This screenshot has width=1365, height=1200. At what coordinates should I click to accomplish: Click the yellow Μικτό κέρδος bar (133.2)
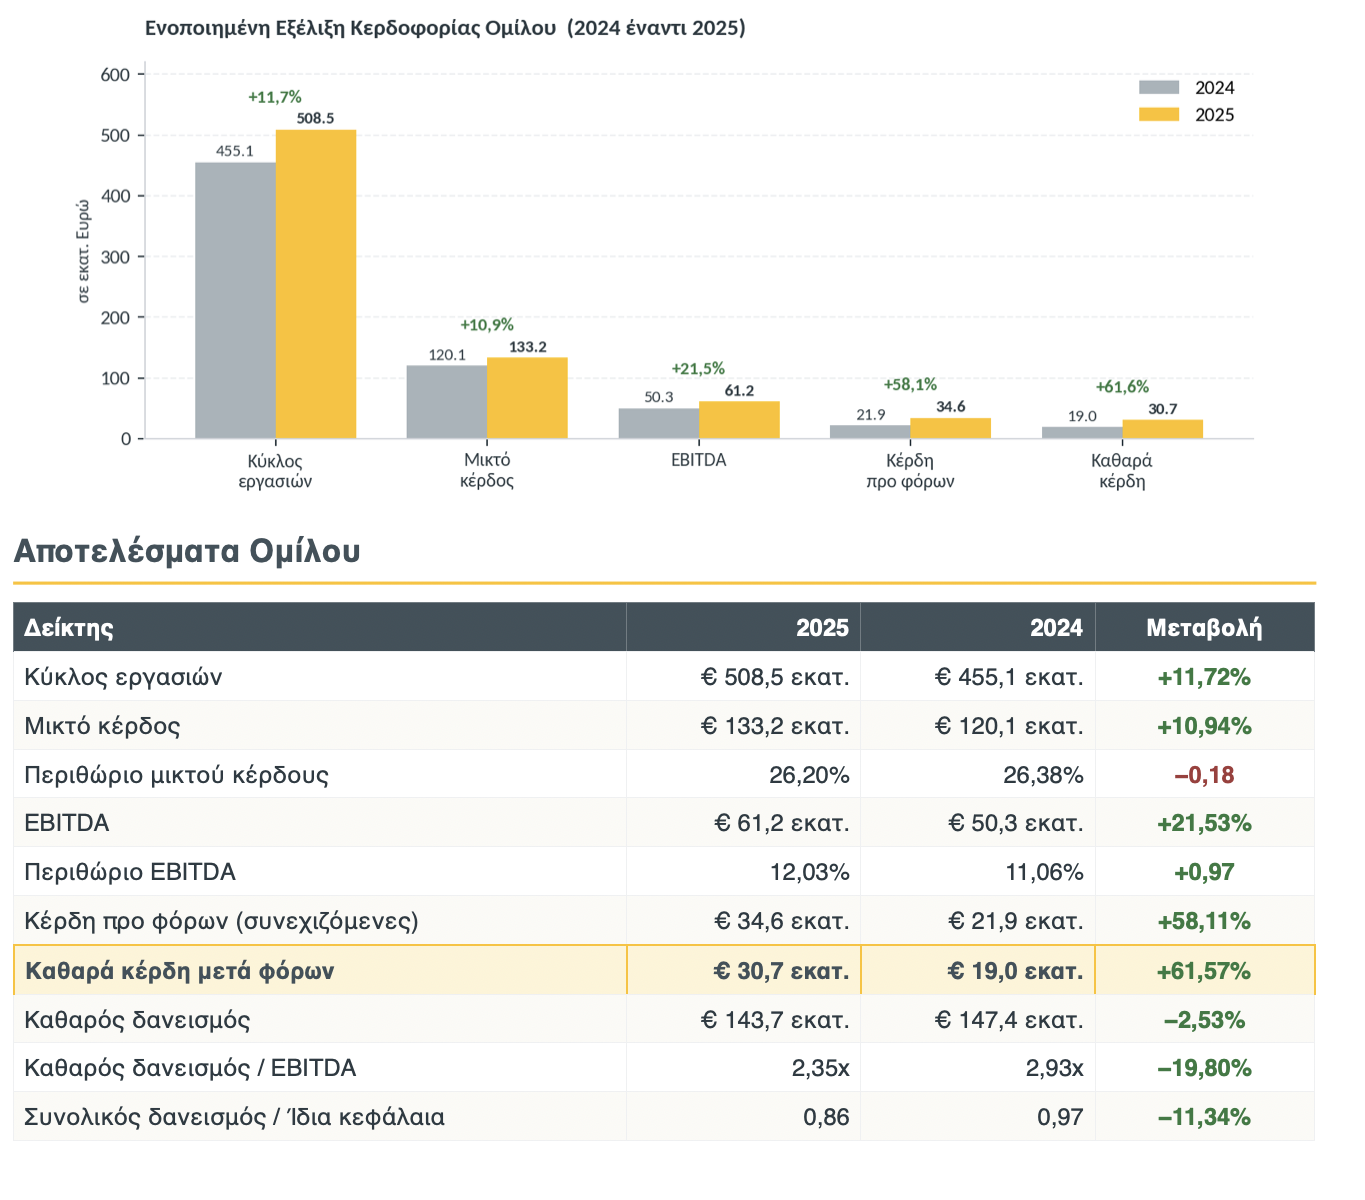(527, 398)
